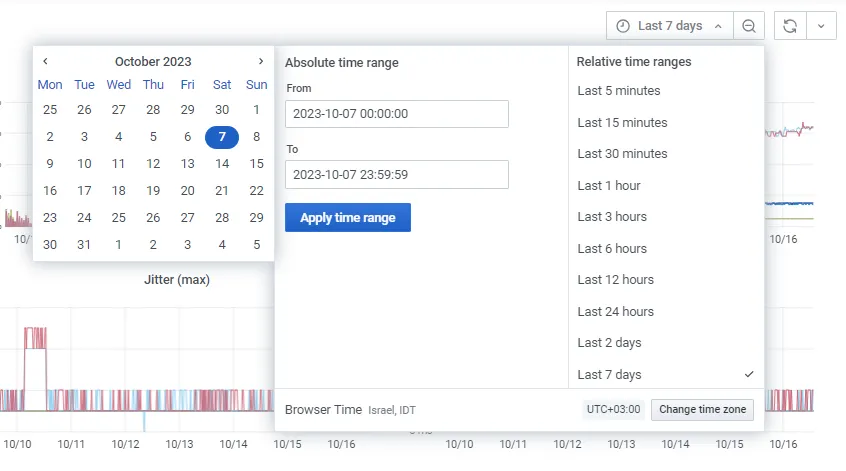Image resolution: width=846 pixels, height=471 pixels.
Task: Collapse the Last 7 days time picker
Action: click(669, 26)
